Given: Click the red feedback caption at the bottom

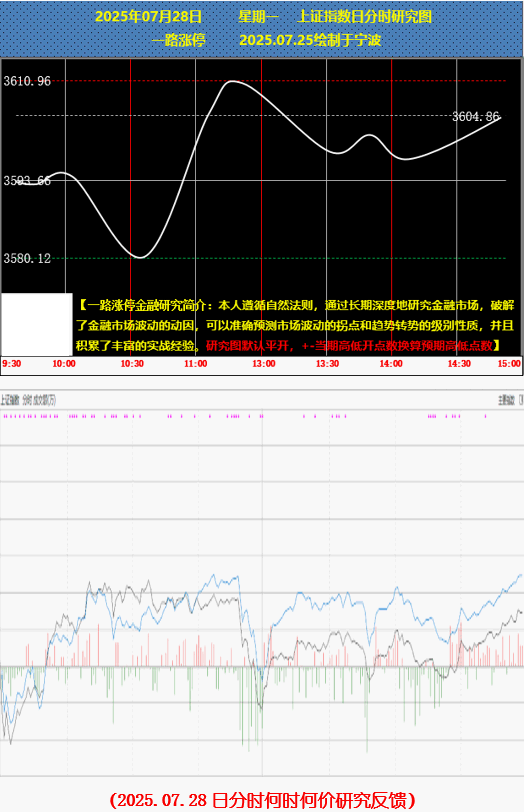Looking at the screenshot, I should tap(263, 800).
